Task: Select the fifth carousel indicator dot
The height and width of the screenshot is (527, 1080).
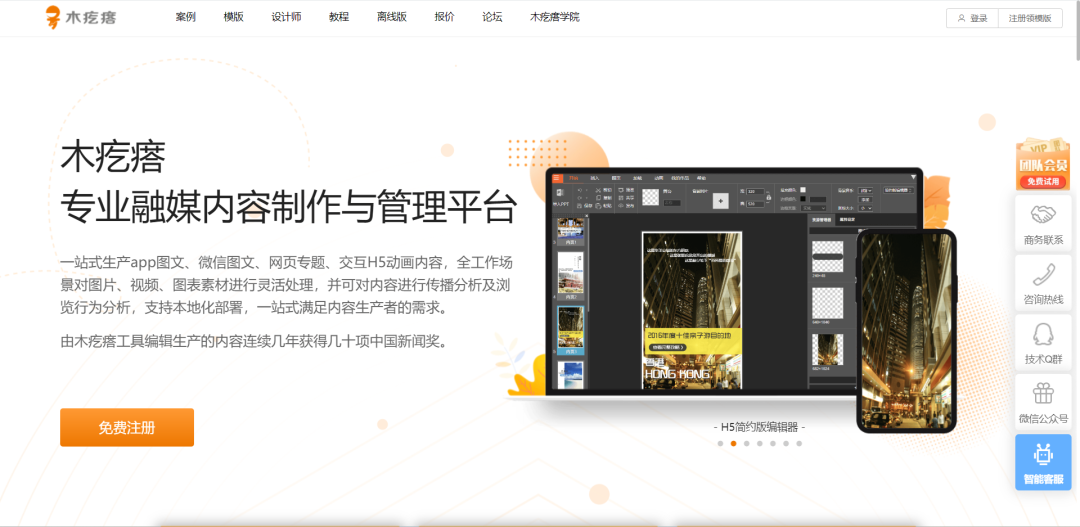Action: click(x=773, y=444)
